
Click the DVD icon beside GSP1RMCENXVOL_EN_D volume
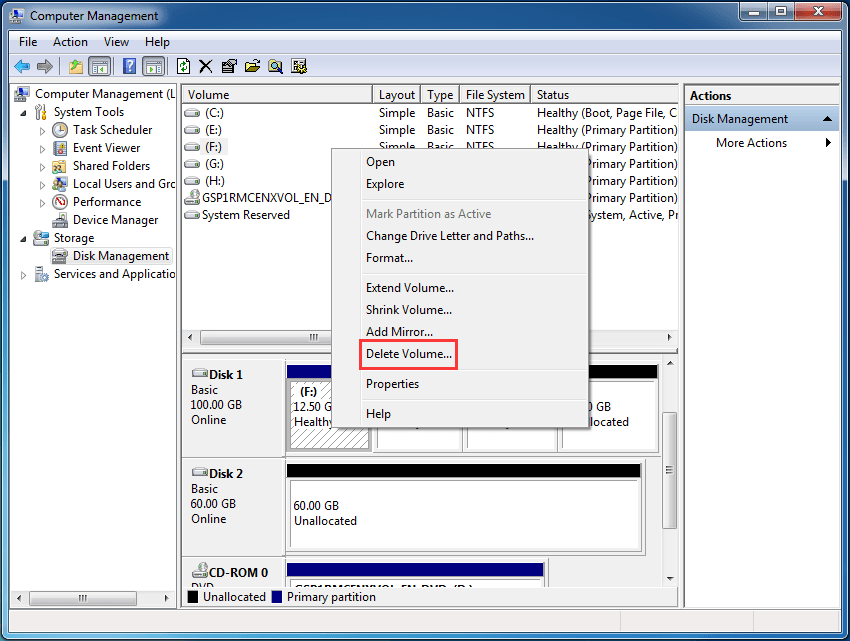192,198
